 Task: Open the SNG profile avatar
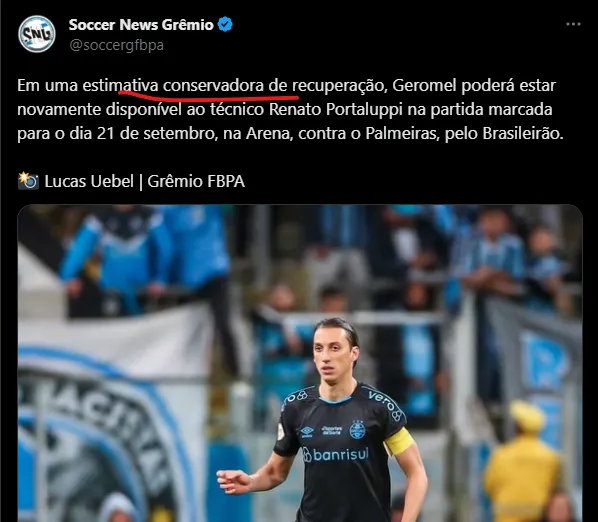pos(37,34)
